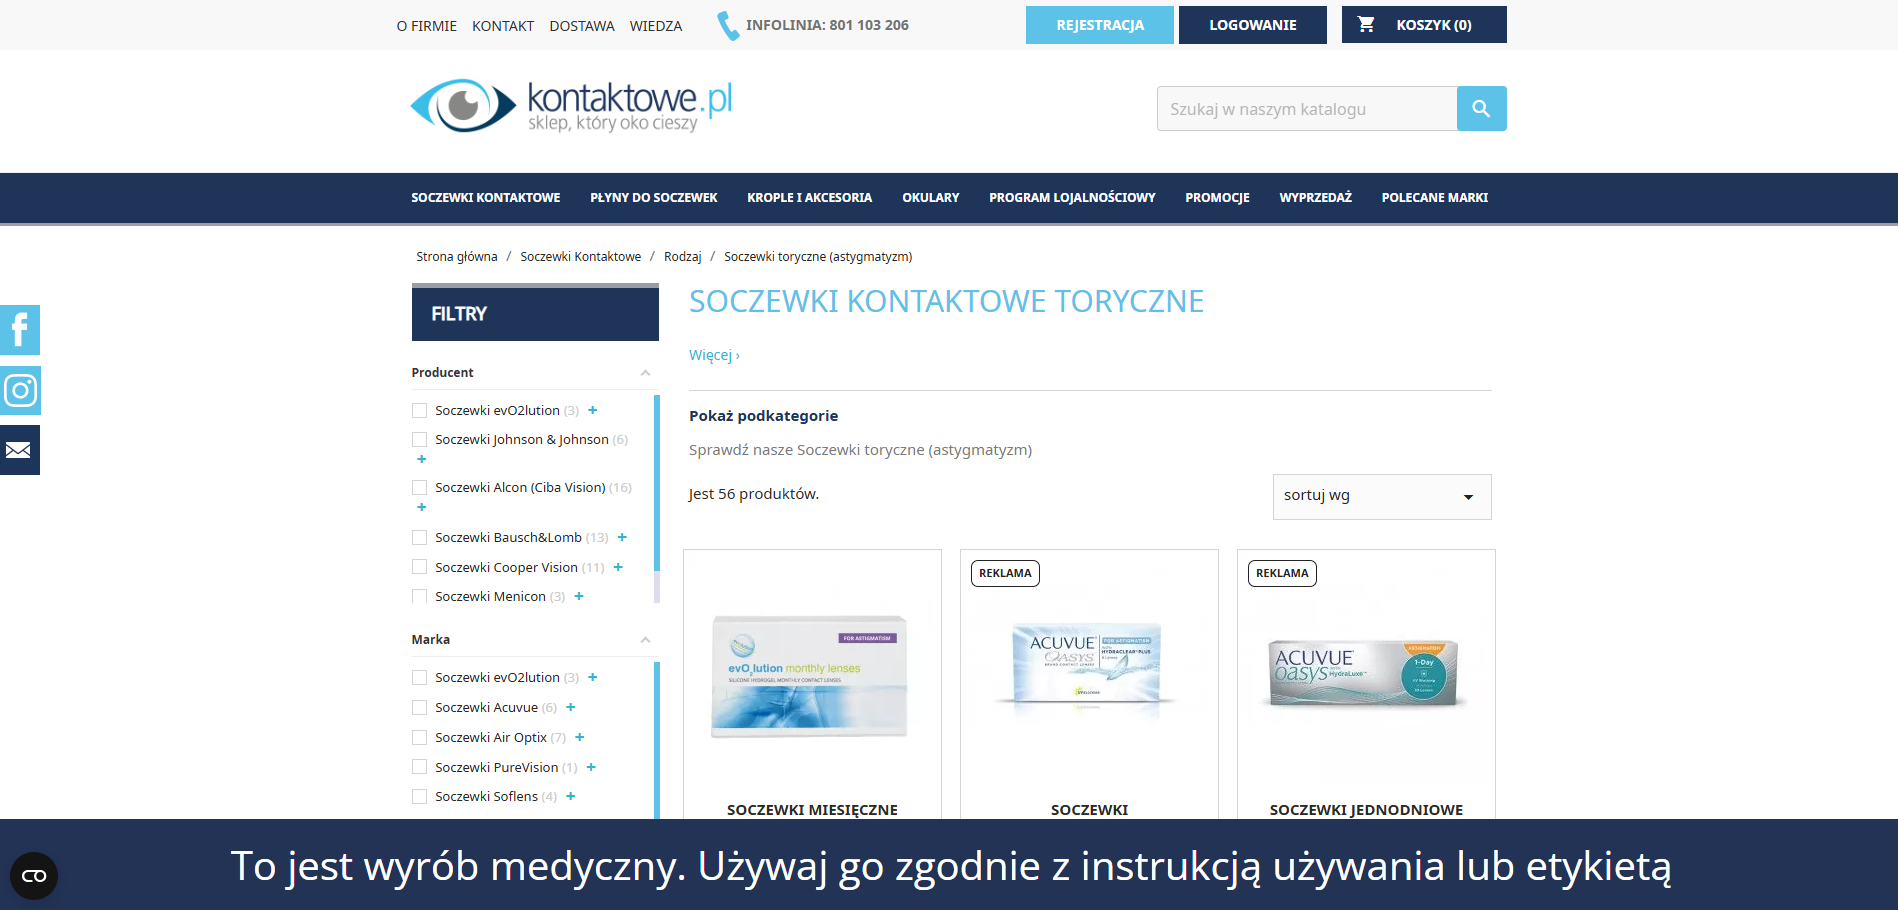Image resolution: width=1898 pixels, height=910 pixels.
Task: Click the email contact sidebar icon
Action: [x=19, y=449]
